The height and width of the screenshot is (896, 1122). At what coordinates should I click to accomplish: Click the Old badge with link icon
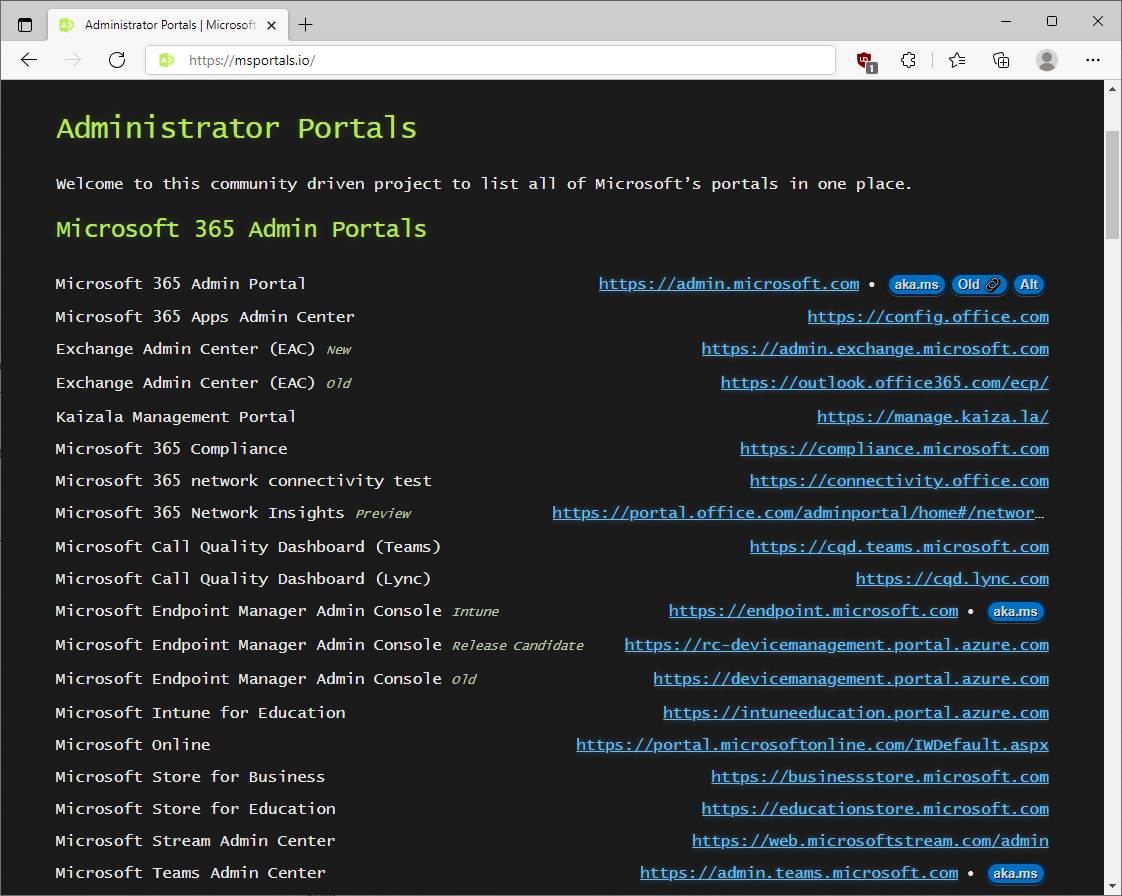(x=978, y=285)
